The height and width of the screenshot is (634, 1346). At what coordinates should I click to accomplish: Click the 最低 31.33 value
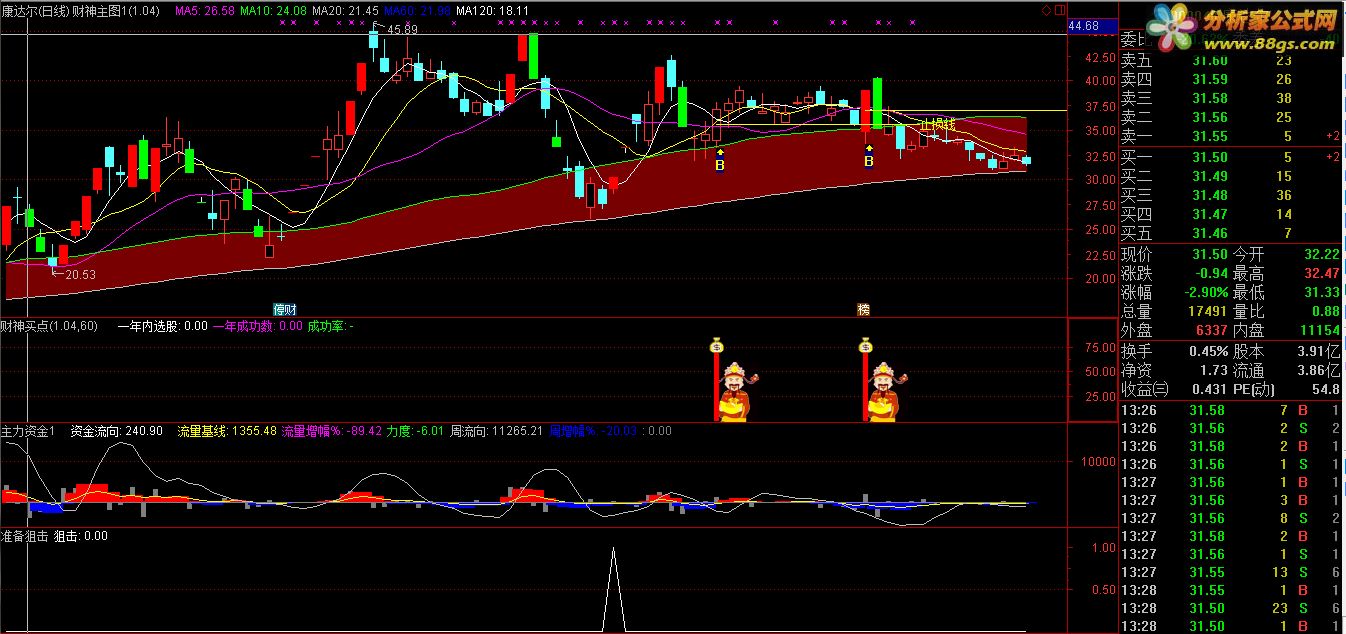click(x=1320, y=293)
